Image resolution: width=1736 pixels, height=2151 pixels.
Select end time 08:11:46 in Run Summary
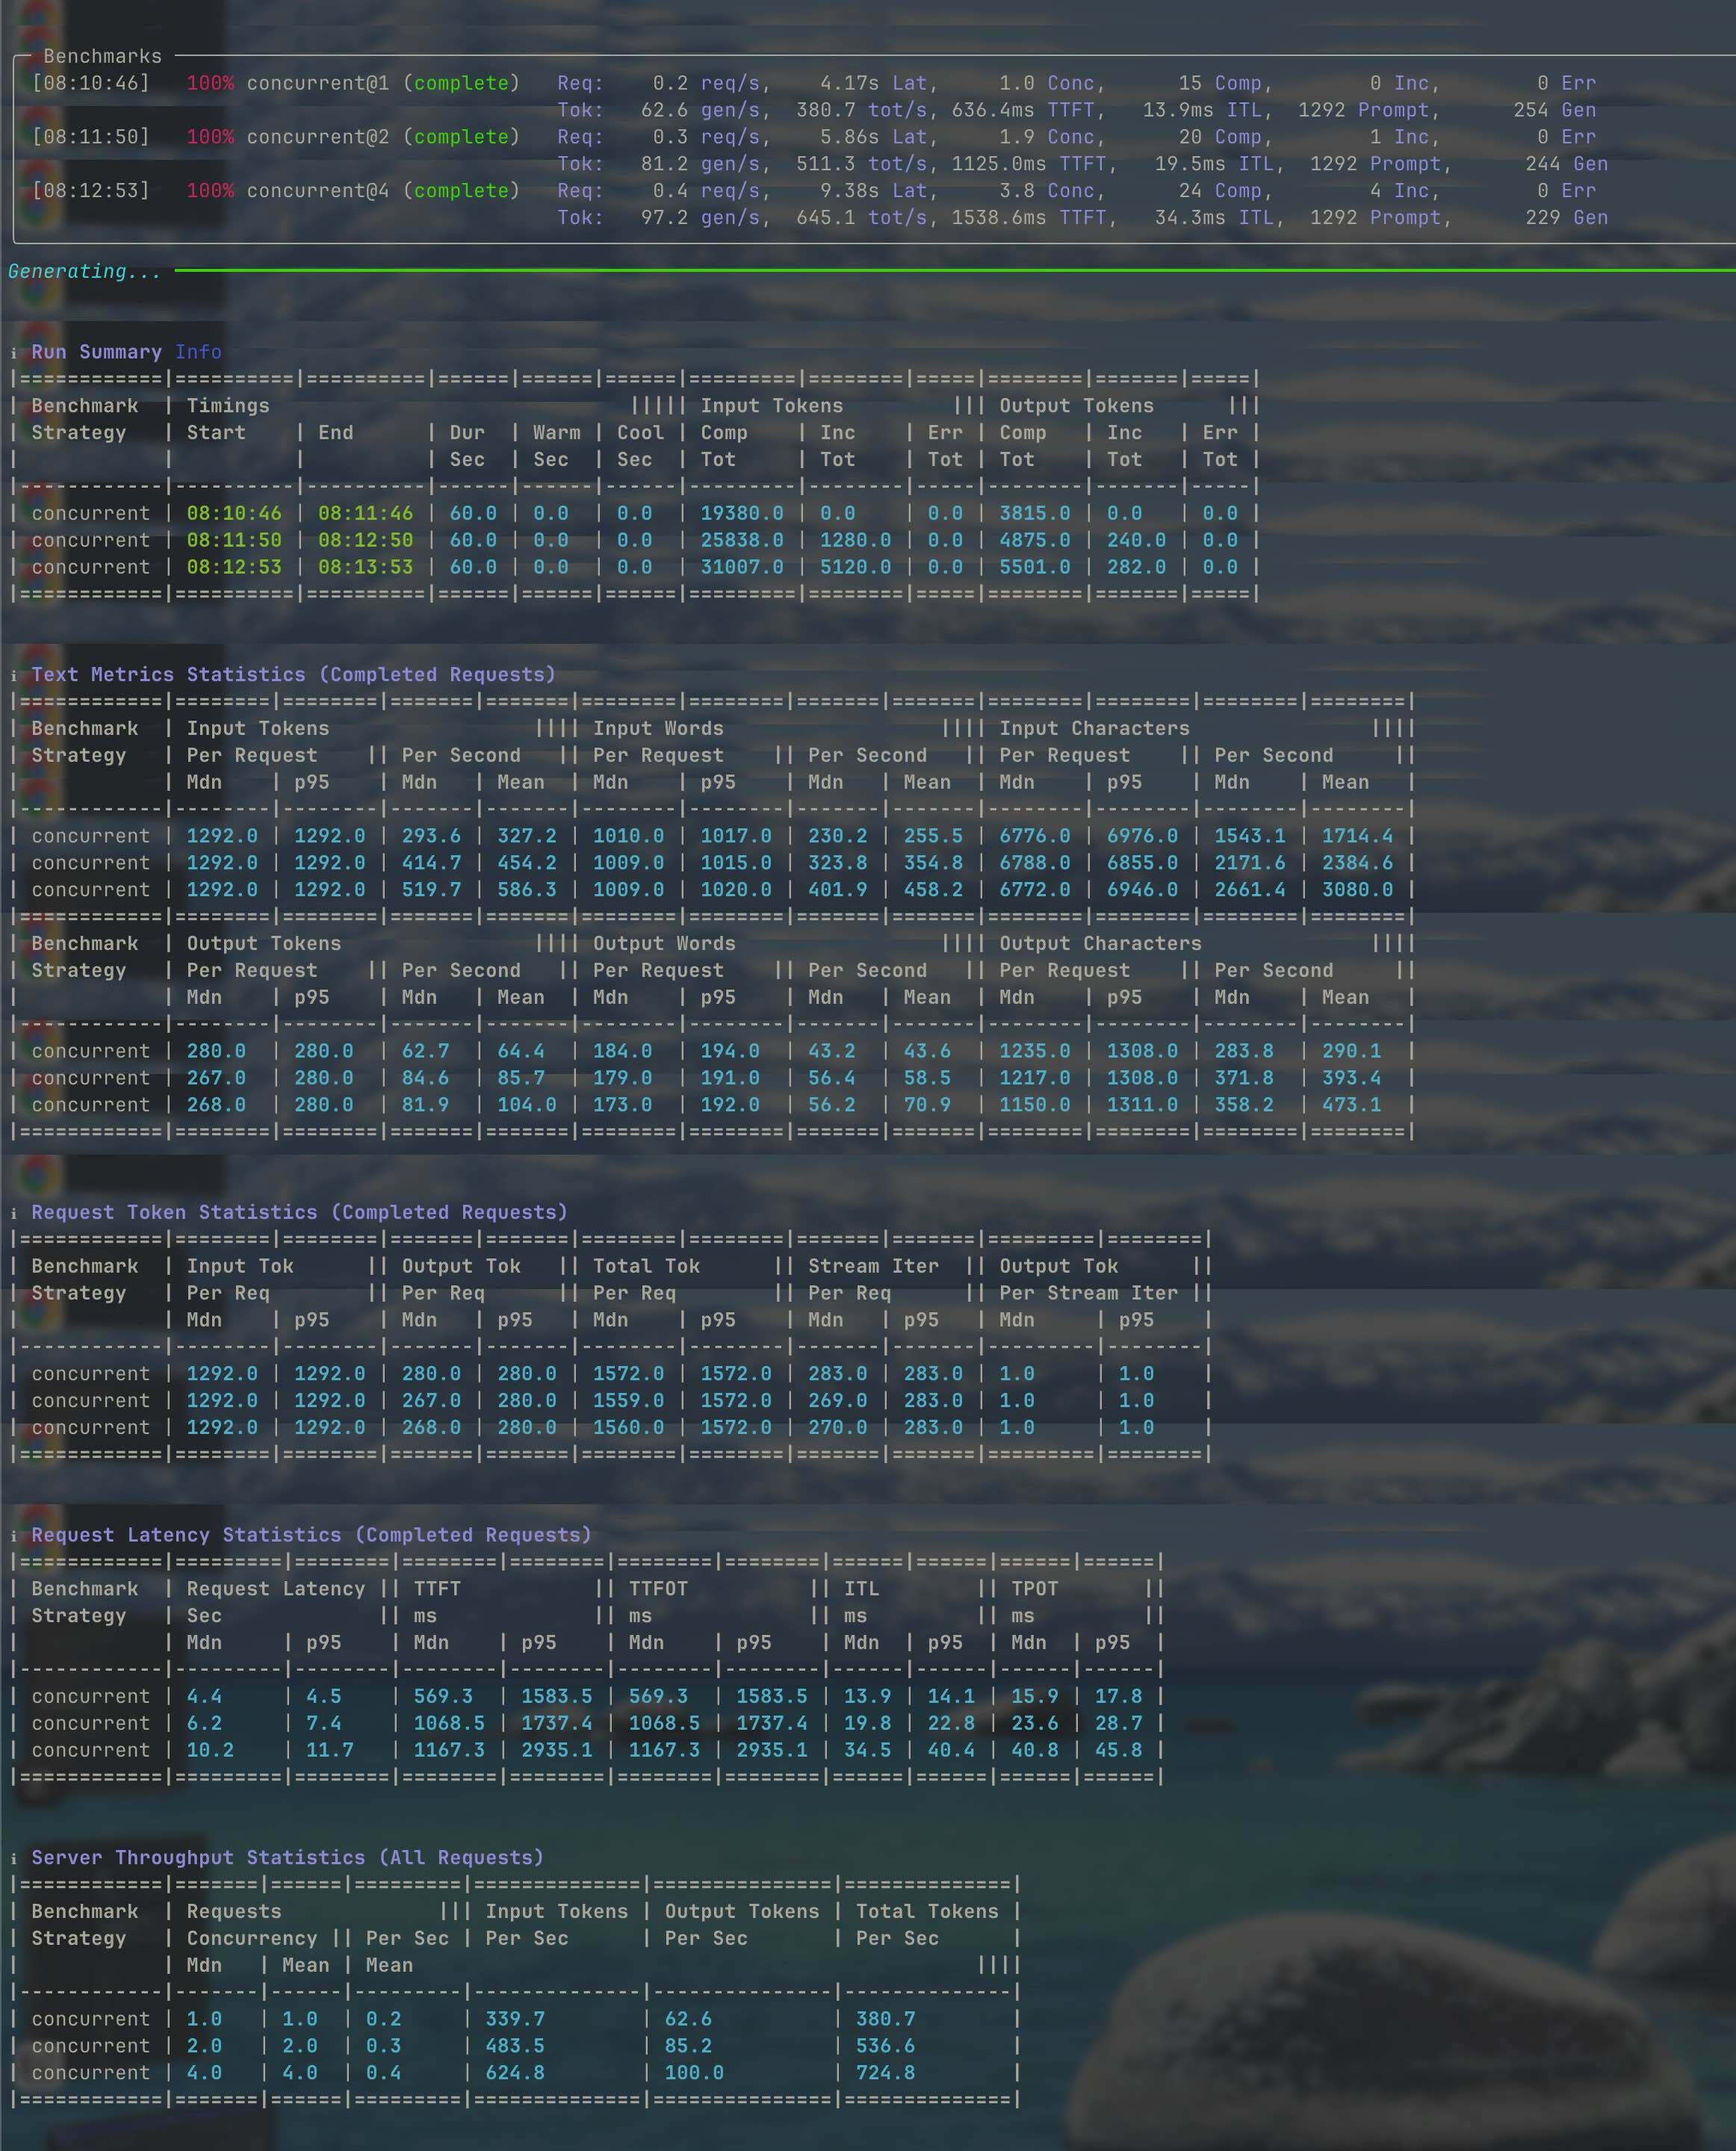(x=365, y=513)
